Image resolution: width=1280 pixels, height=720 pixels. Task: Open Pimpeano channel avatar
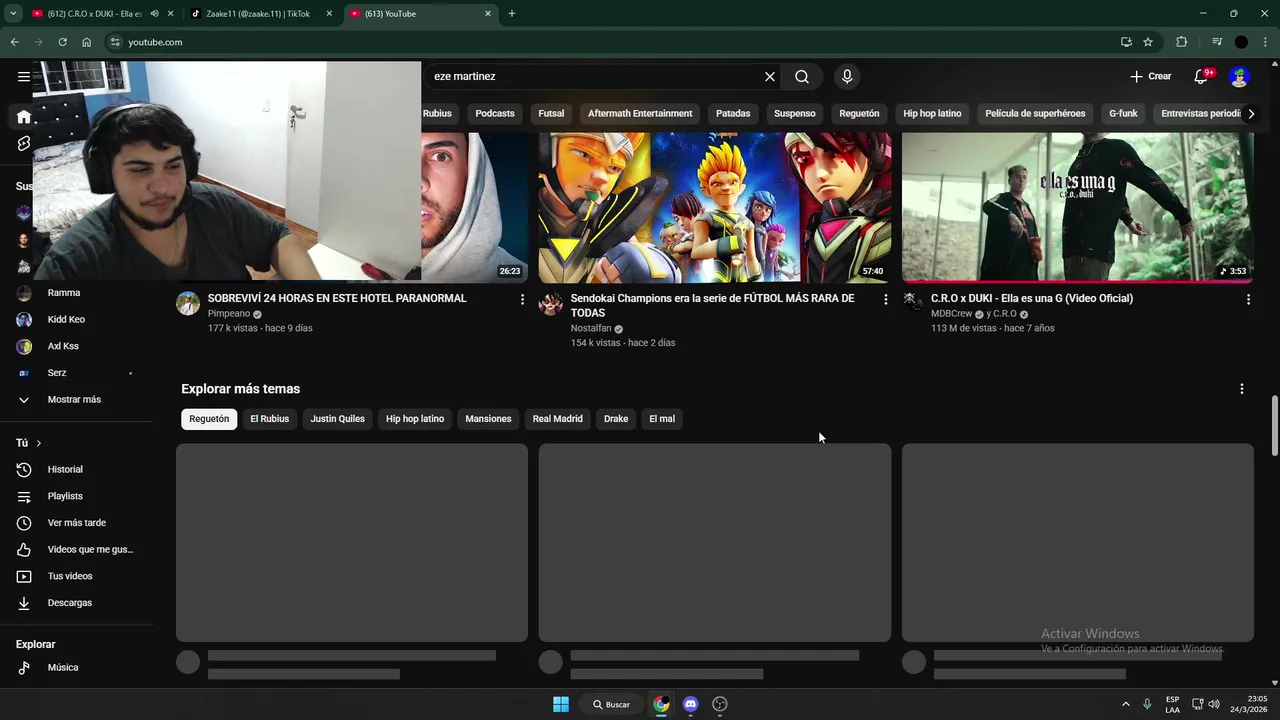tap(188, 304)
